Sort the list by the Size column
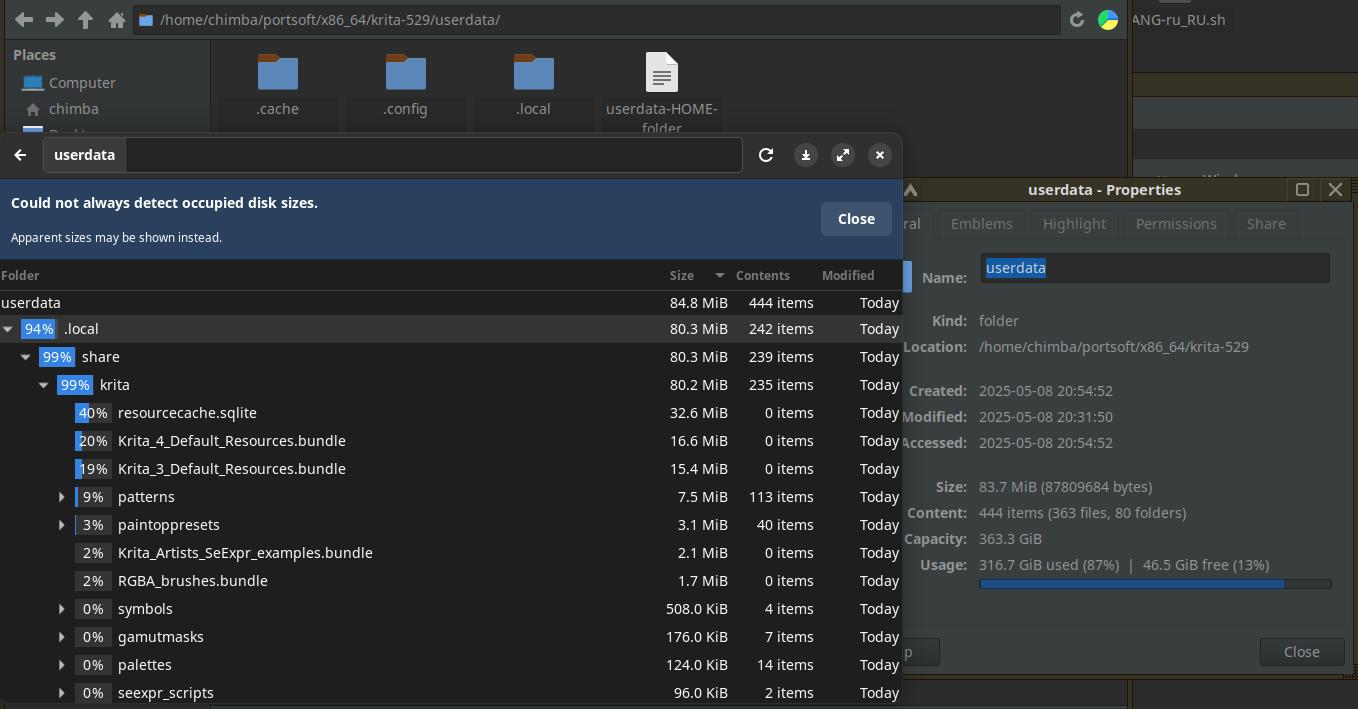This screenshot has width=1358, height=709. (682, 275)
